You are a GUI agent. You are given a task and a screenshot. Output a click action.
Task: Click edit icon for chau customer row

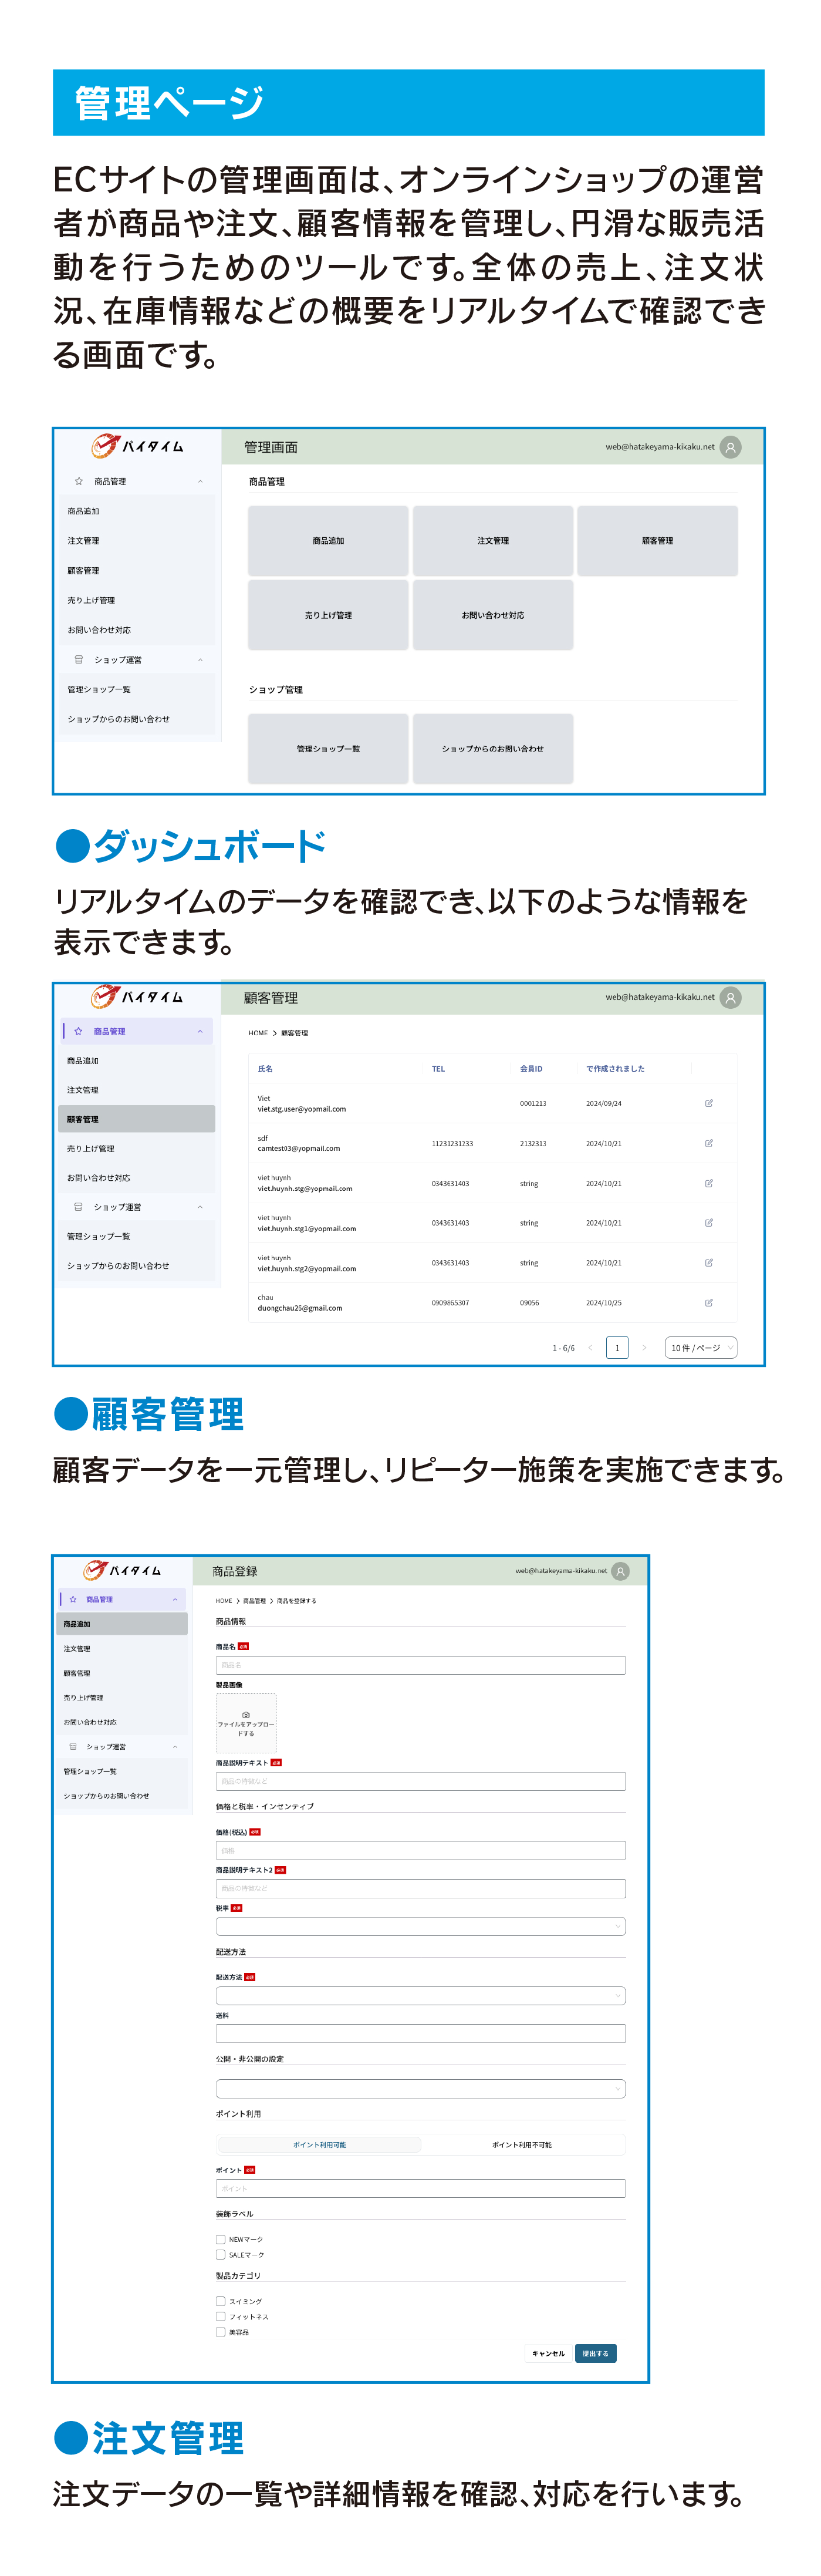(x=708, y=1302)
